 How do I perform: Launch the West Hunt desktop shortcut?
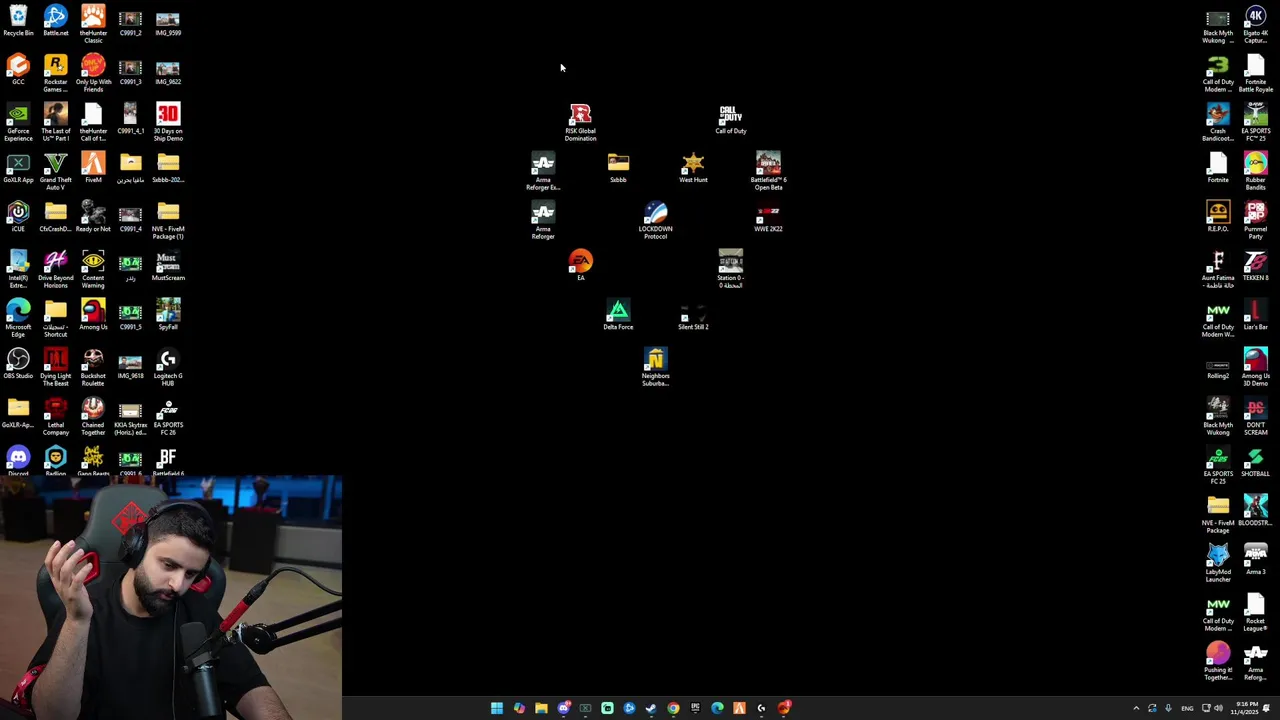(693, 168)
